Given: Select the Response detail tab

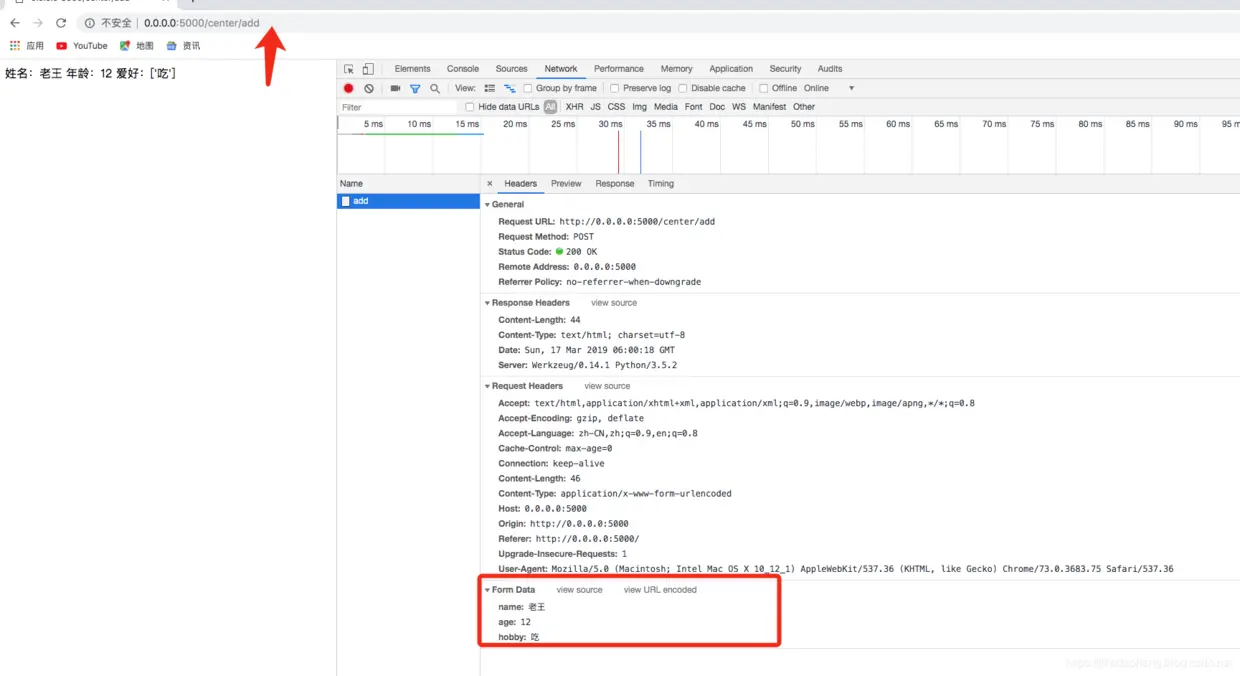Looking at the screenshot, I should click(x=615, y=184).
